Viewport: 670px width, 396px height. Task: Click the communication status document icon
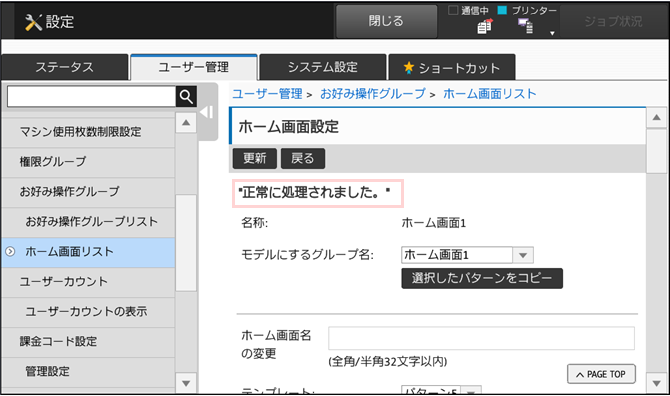485,26
